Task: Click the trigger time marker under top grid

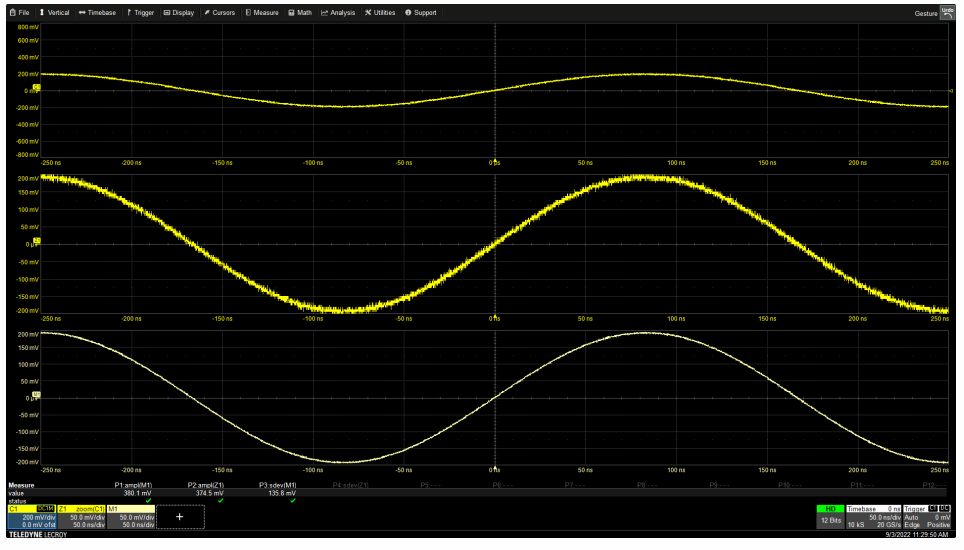Action: (x=495, y=160)
